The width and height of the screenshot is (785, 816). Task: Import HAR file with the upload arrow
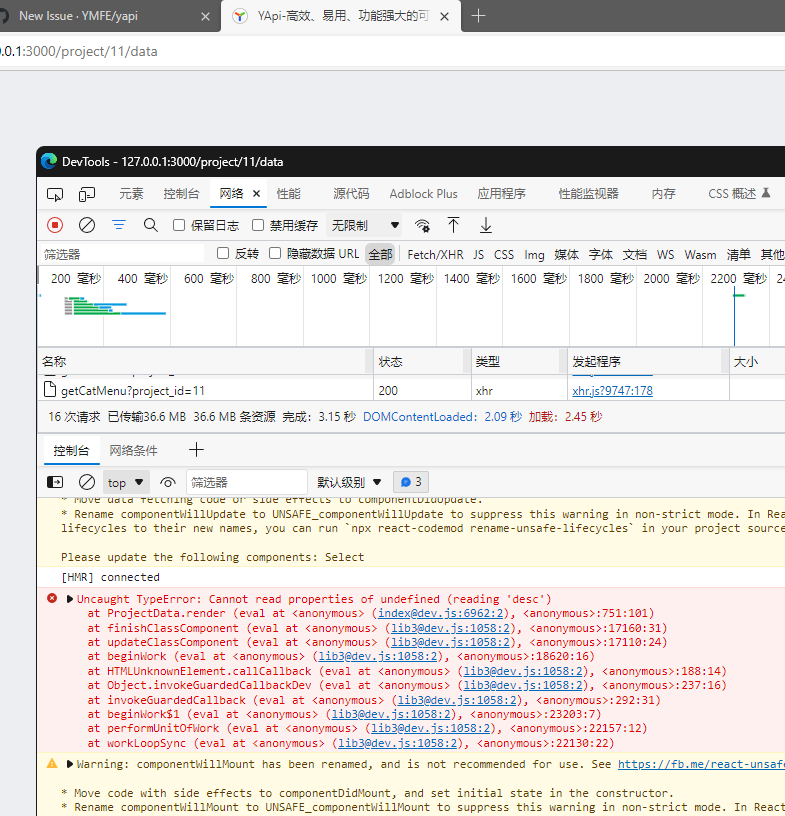453,225
